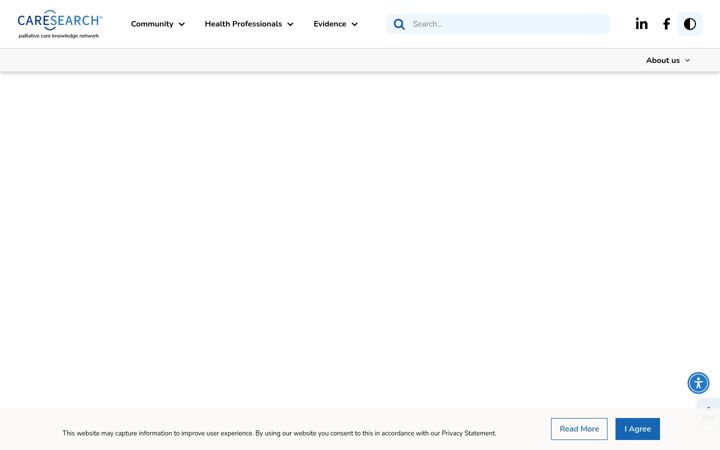This screenshot has height=450, width=720.
Task: Click the I Agree button
Action: pos(637,429)
